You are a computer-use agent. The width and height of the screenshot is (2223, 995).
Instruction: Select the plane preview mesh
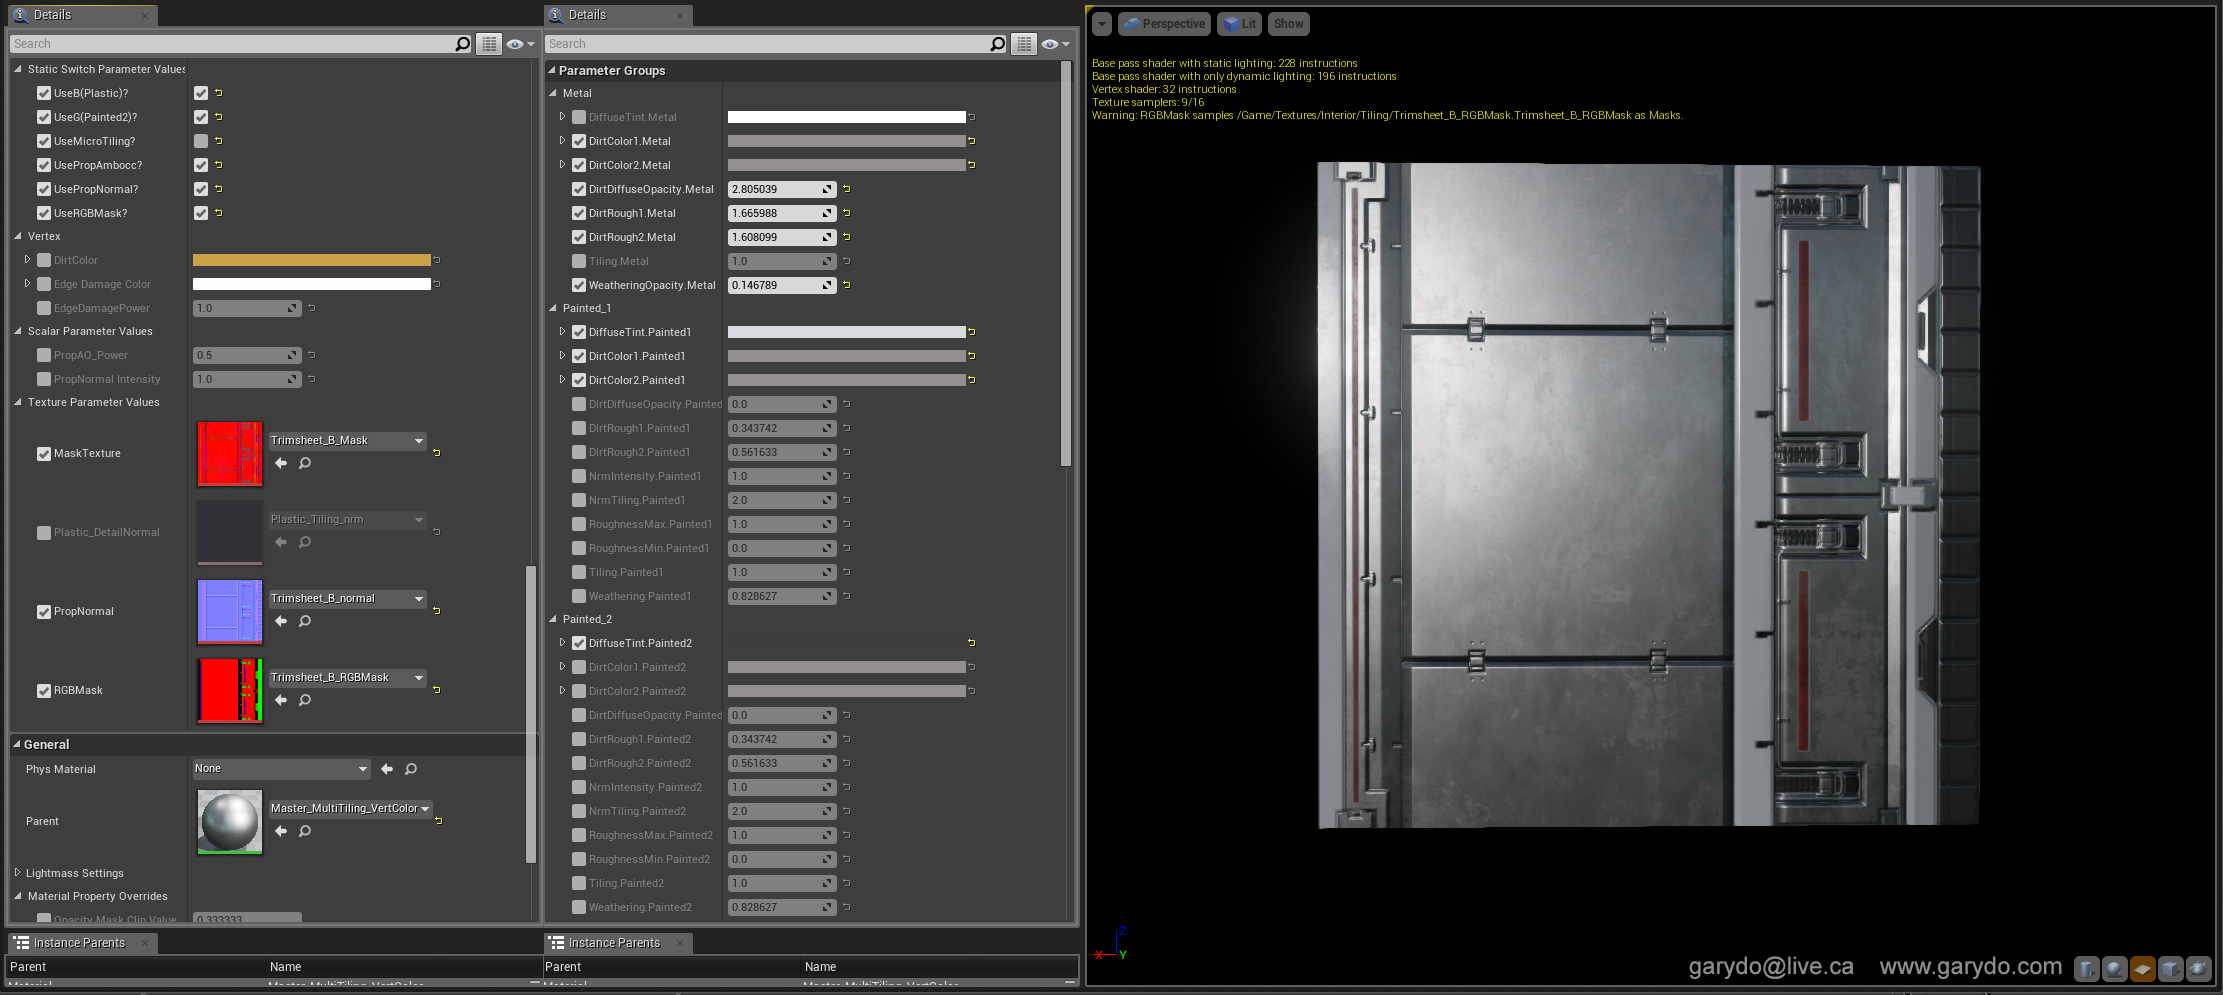tap(2142, 968)
